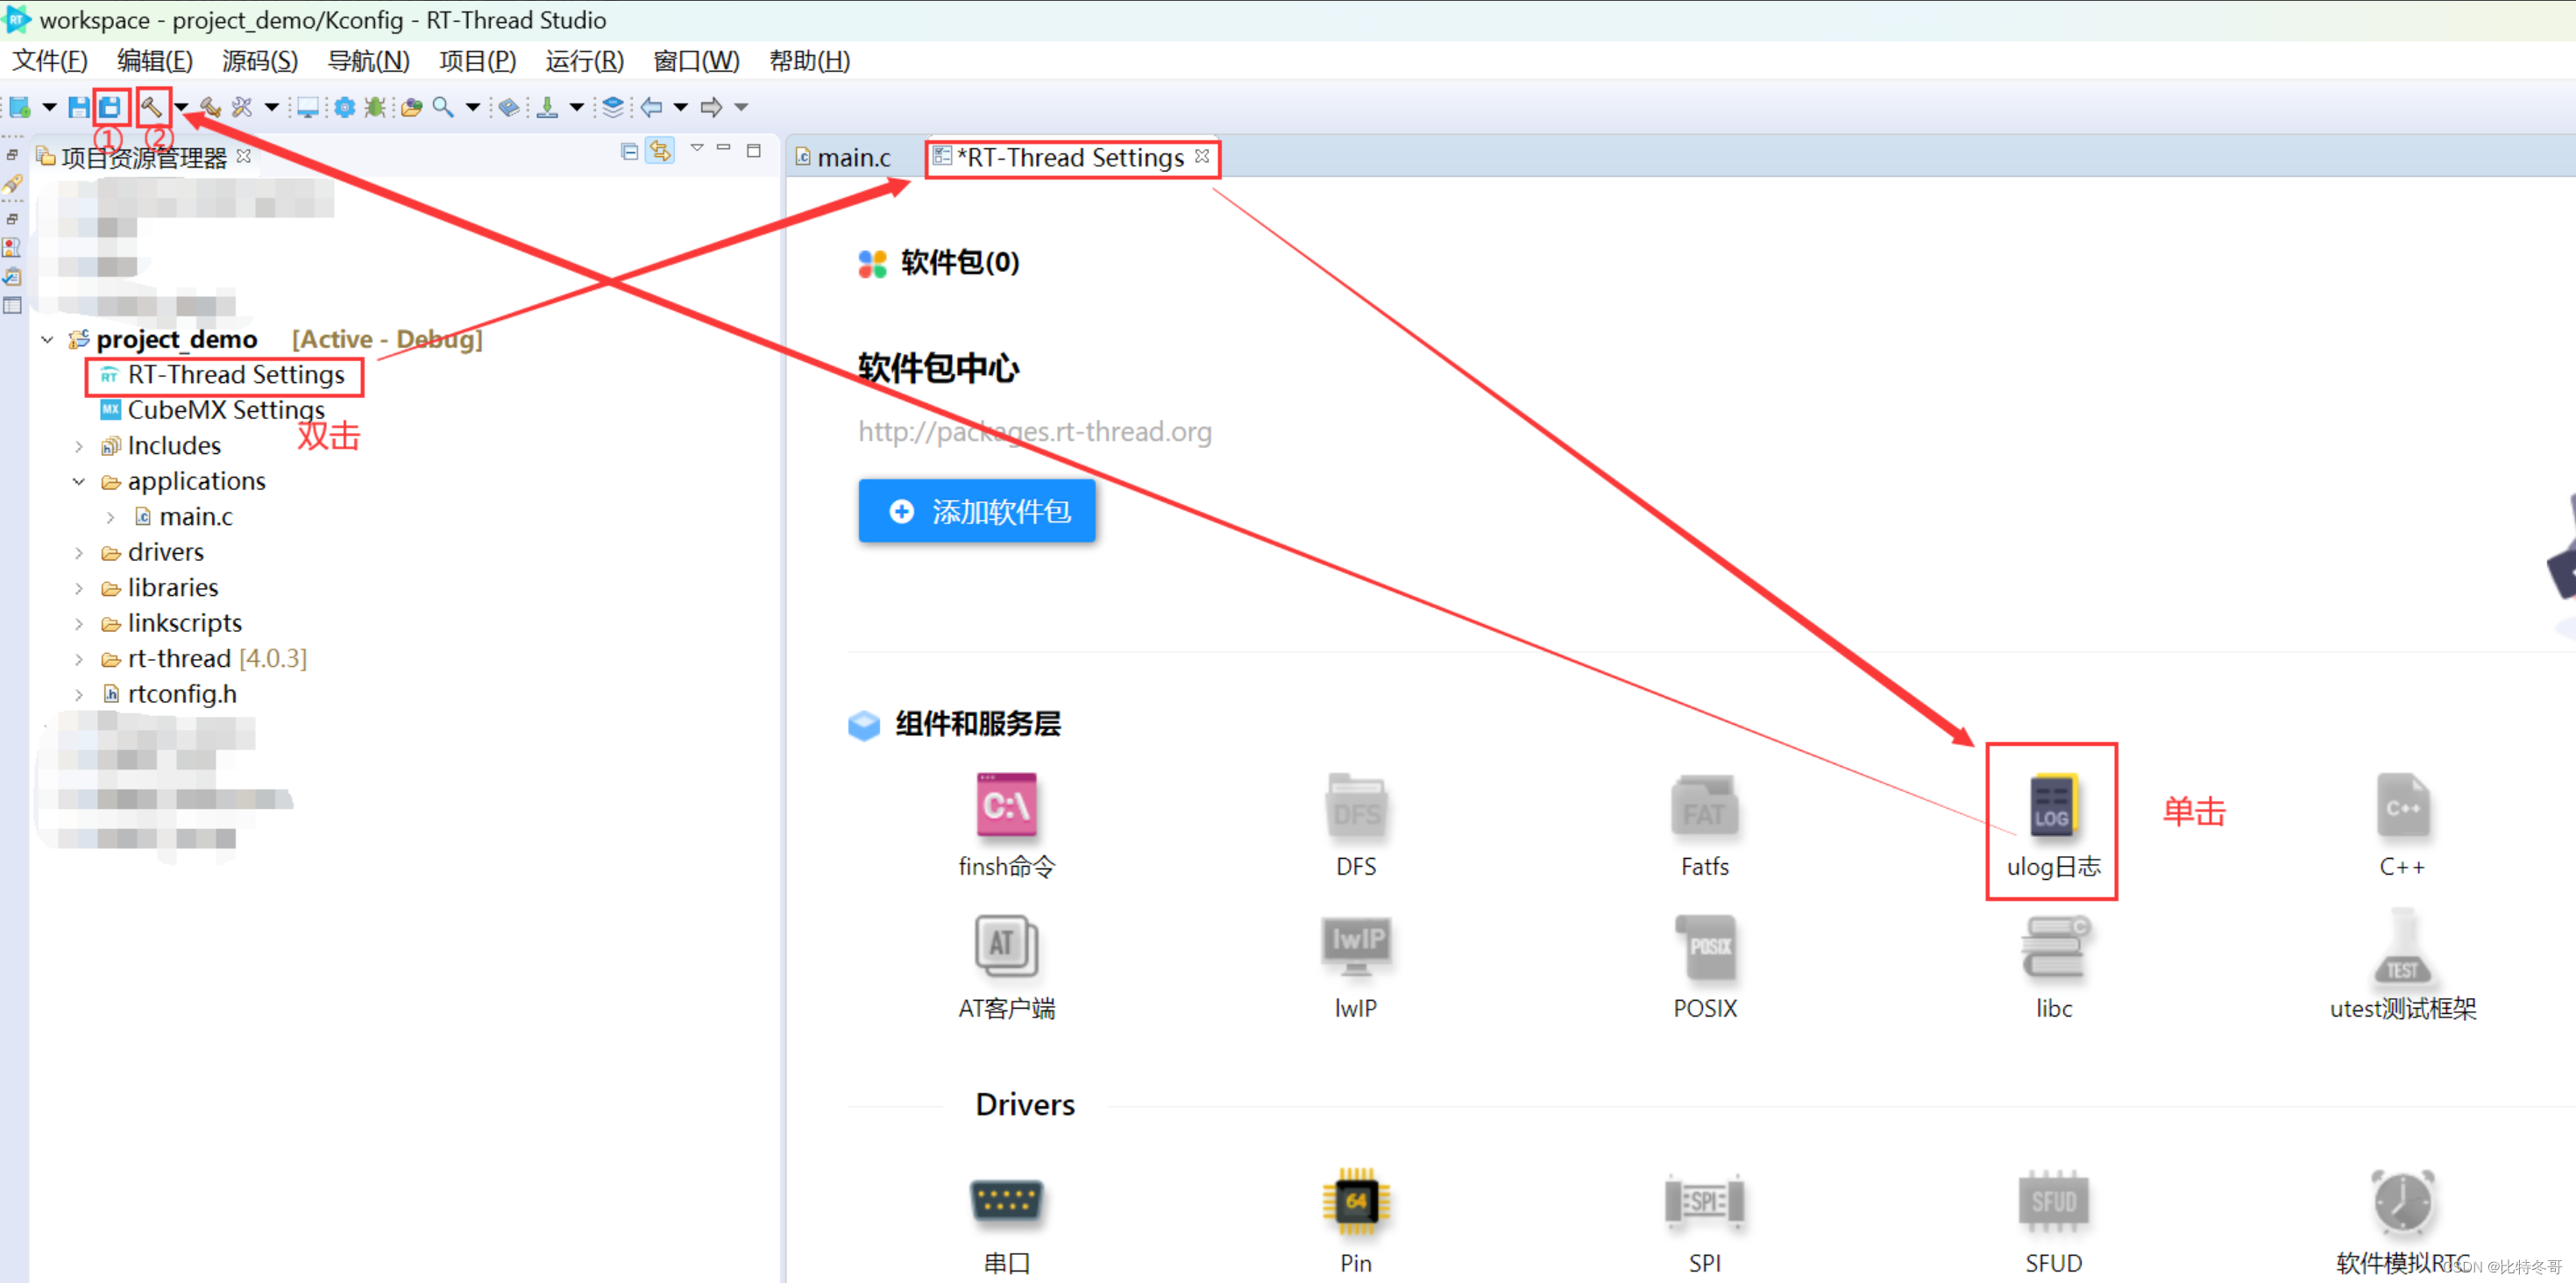Toggle Link with Editor in project explorer

(661, 151)
